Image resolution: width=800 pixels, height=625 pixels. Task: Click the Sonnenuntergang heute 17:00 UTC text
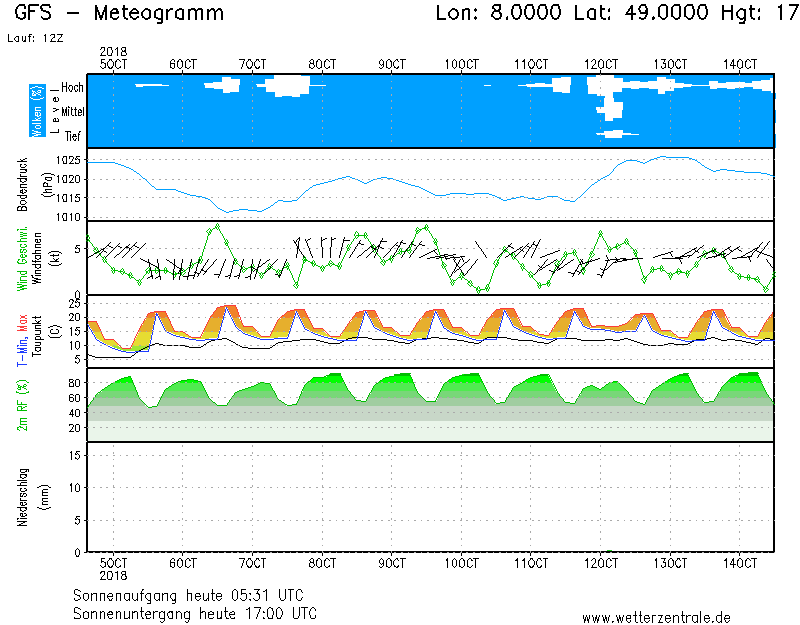[195, 612]
